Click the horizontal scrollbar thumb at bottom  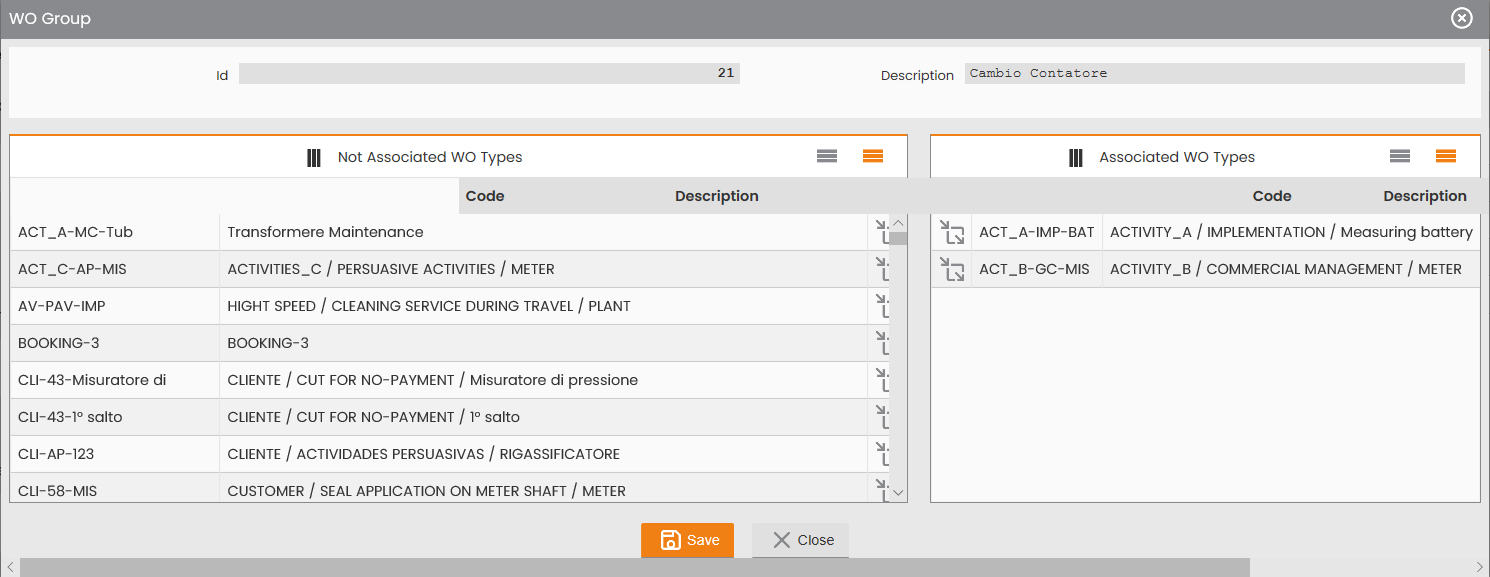(x=634, y=568)
